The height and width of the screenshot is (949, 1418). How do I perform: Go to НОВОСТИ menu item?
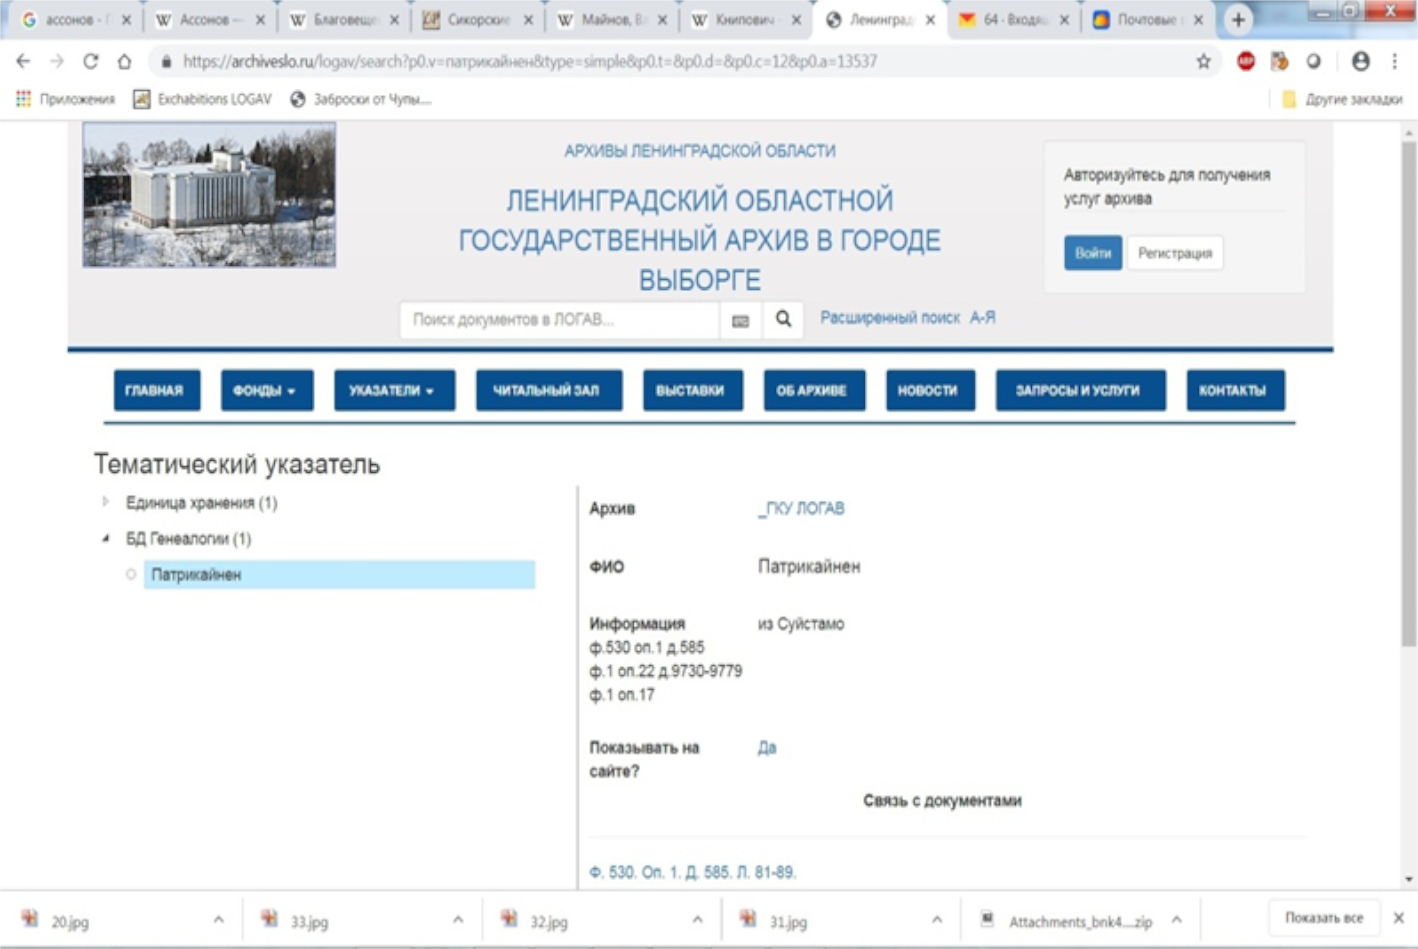click(x=928, y=390)
